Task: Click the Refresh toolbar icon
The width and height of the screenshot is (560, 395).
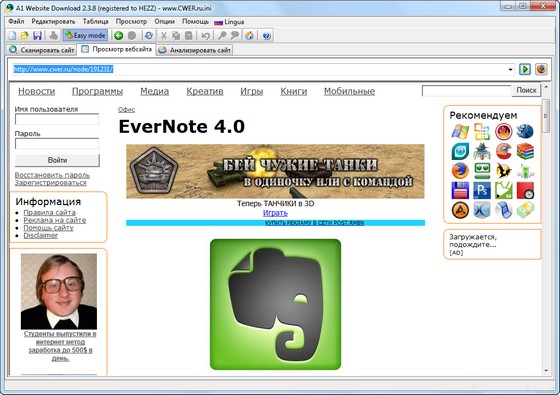Action: (149, 35)
